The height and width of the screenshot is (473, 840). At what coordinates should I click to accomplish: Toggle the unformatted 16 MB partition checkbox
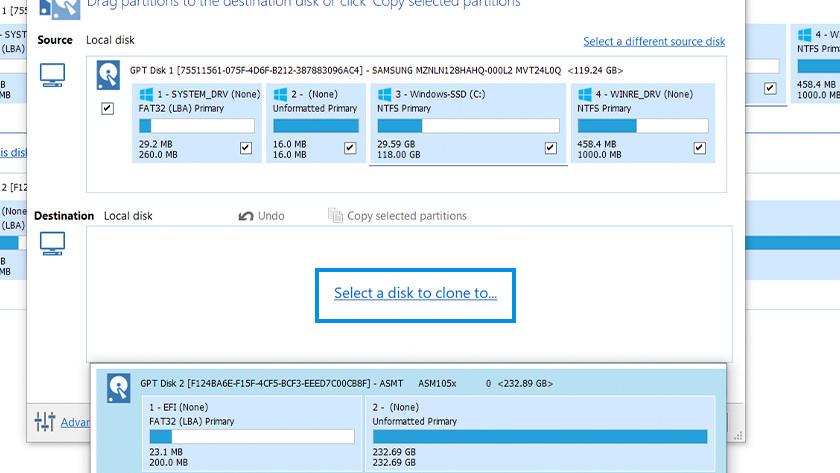(350, 148)
